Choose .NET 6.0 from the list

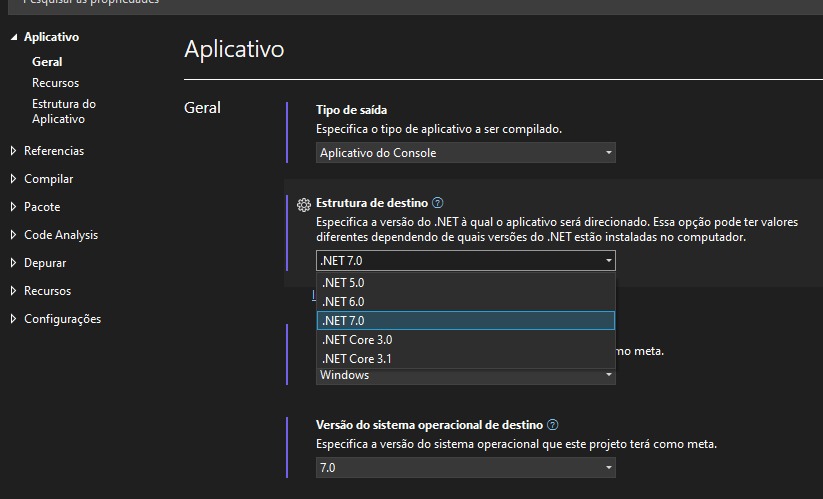(466, 302)
